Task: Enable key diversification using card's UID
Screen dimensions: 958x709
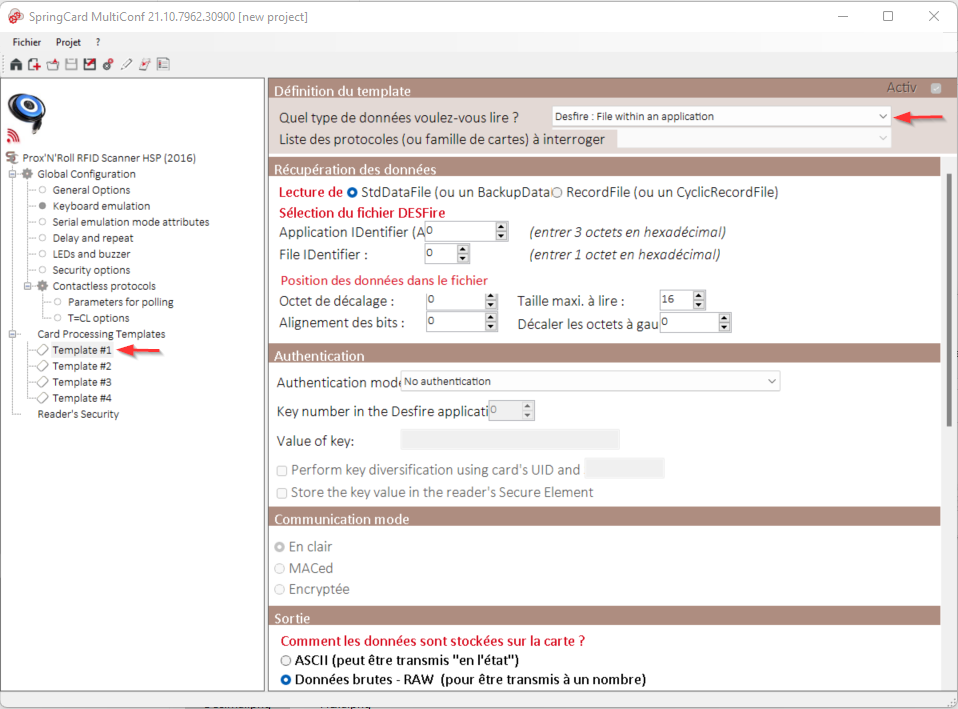Action: [x=282, y=471]
